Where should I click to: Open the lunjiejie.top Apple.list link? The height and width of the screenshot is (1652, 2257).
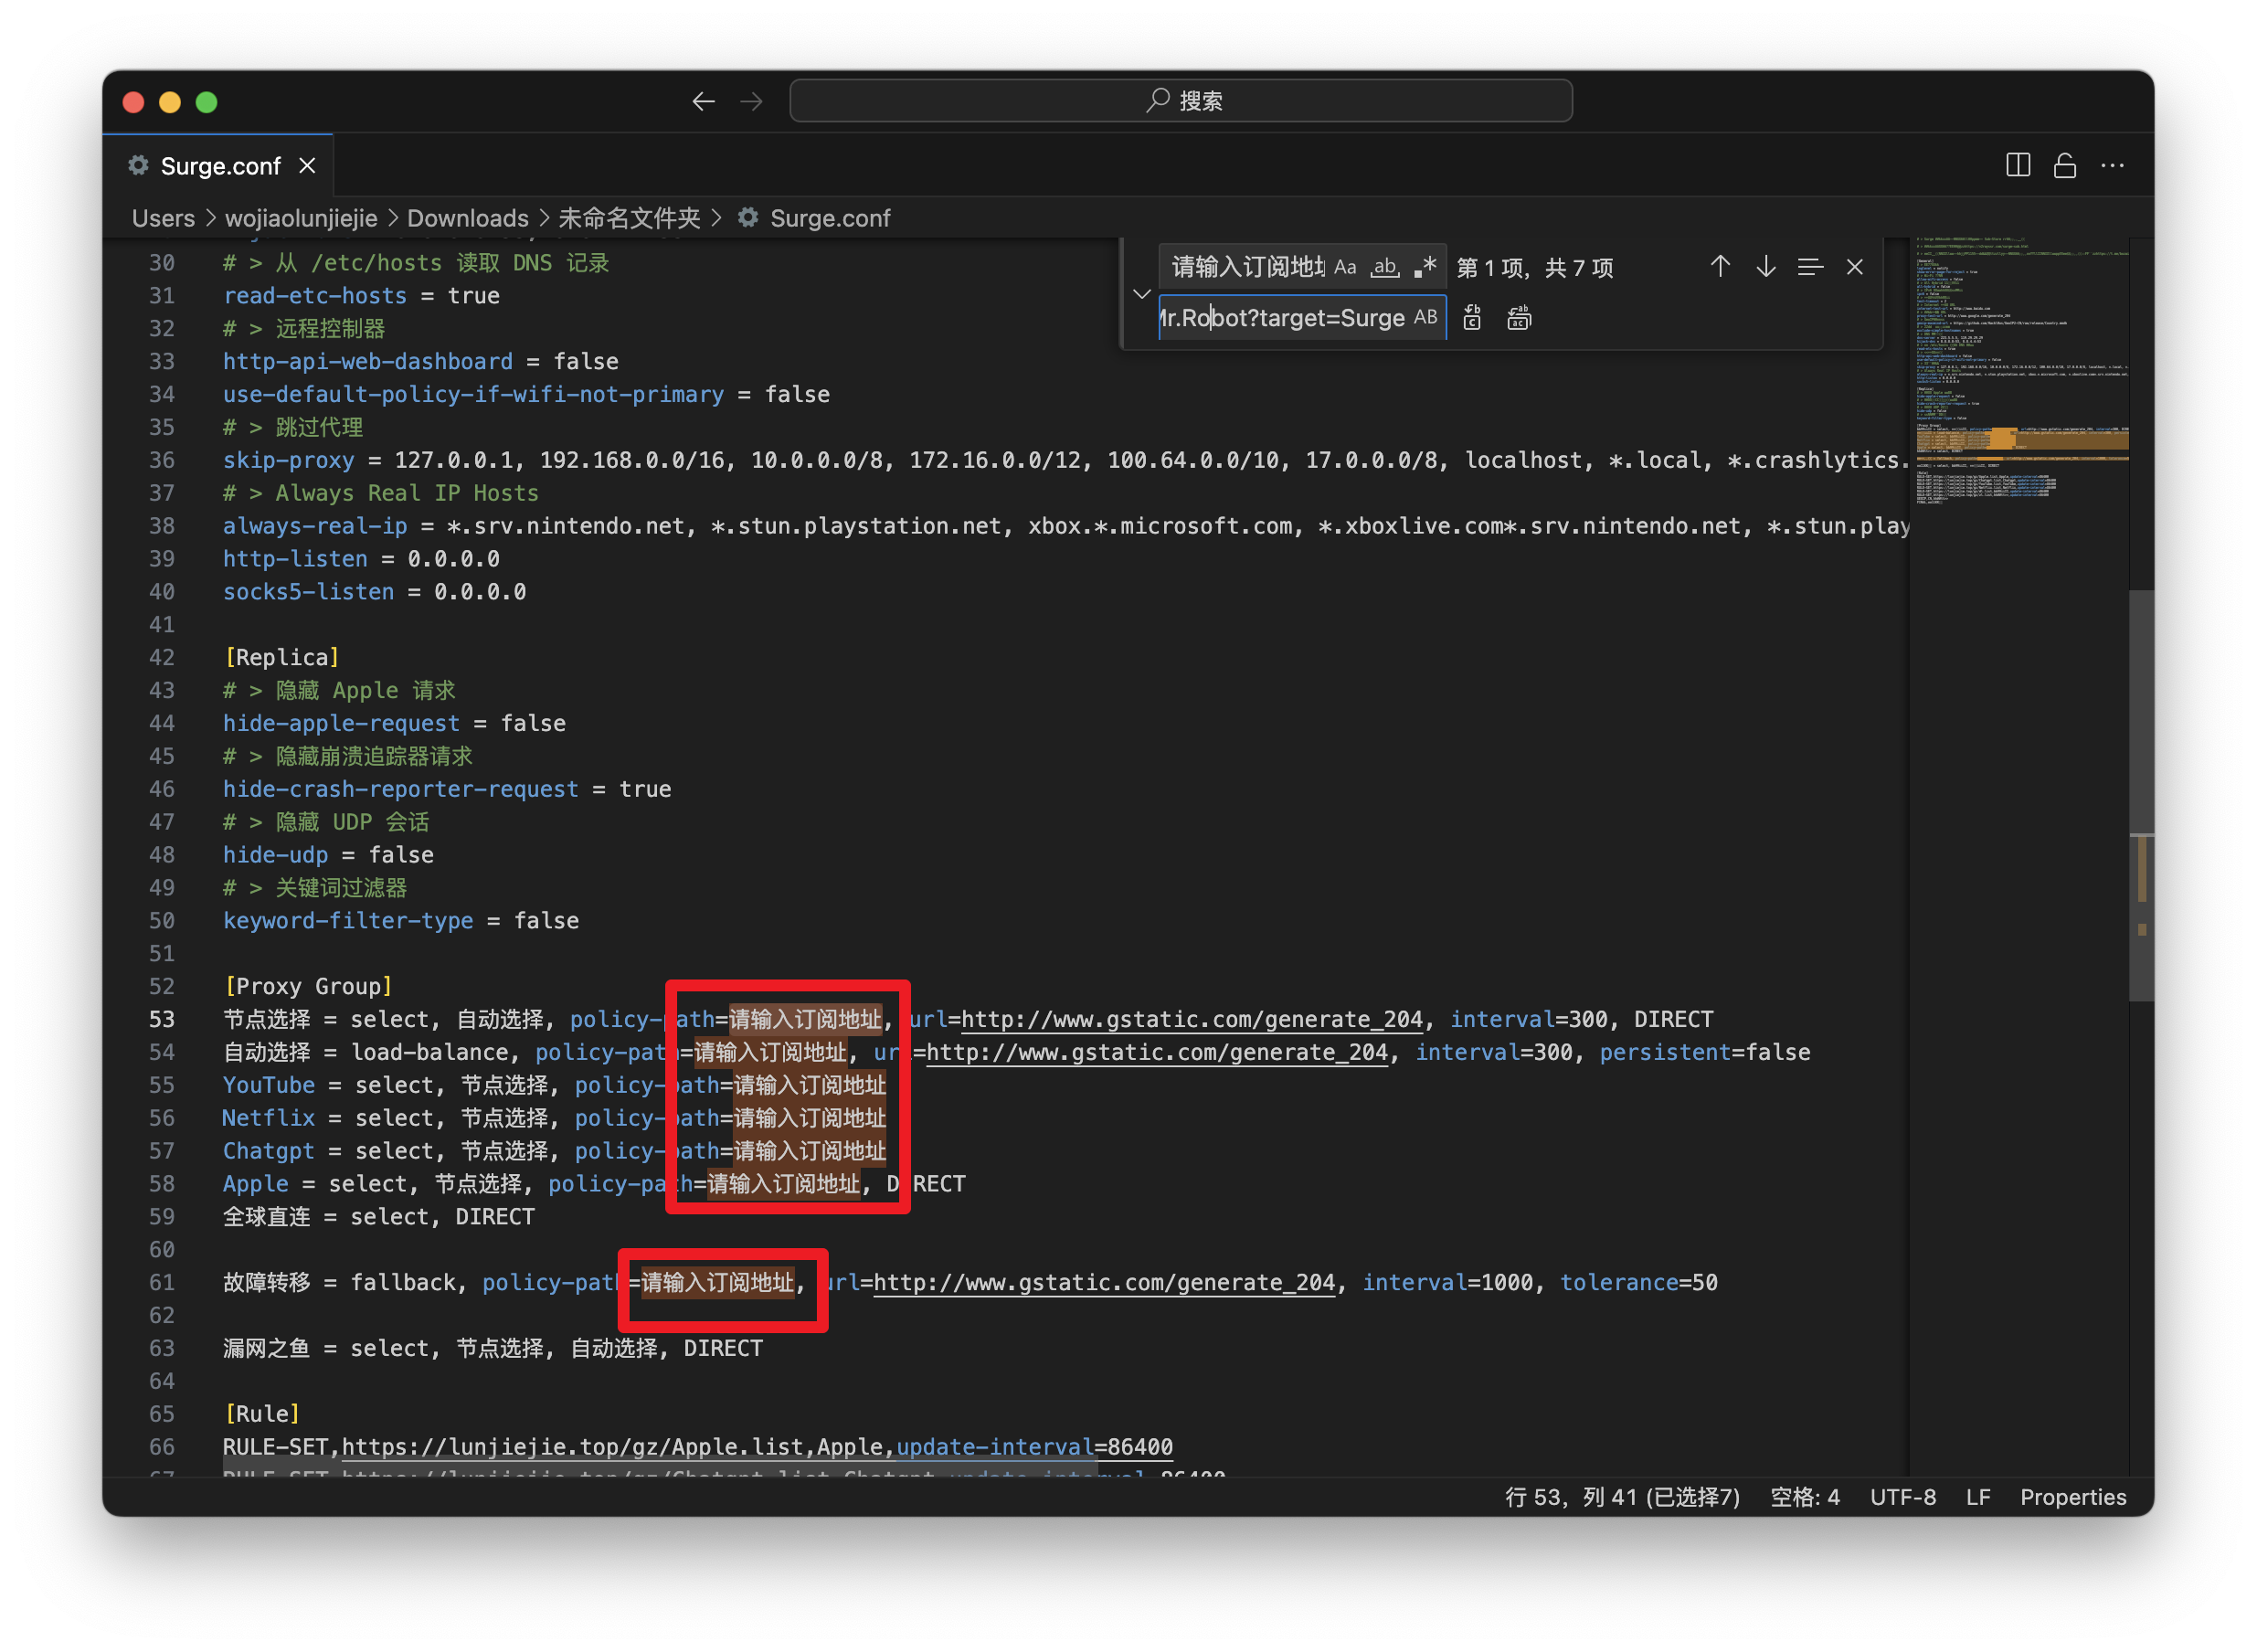(x=572, y=1447)
